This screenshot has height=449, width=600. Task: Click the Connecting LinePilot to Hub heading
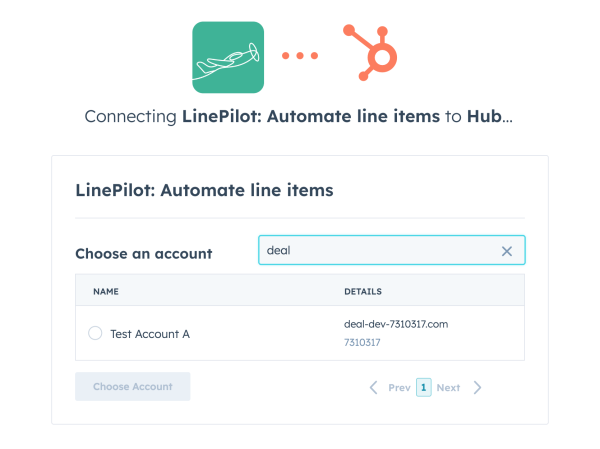[298, 116]
